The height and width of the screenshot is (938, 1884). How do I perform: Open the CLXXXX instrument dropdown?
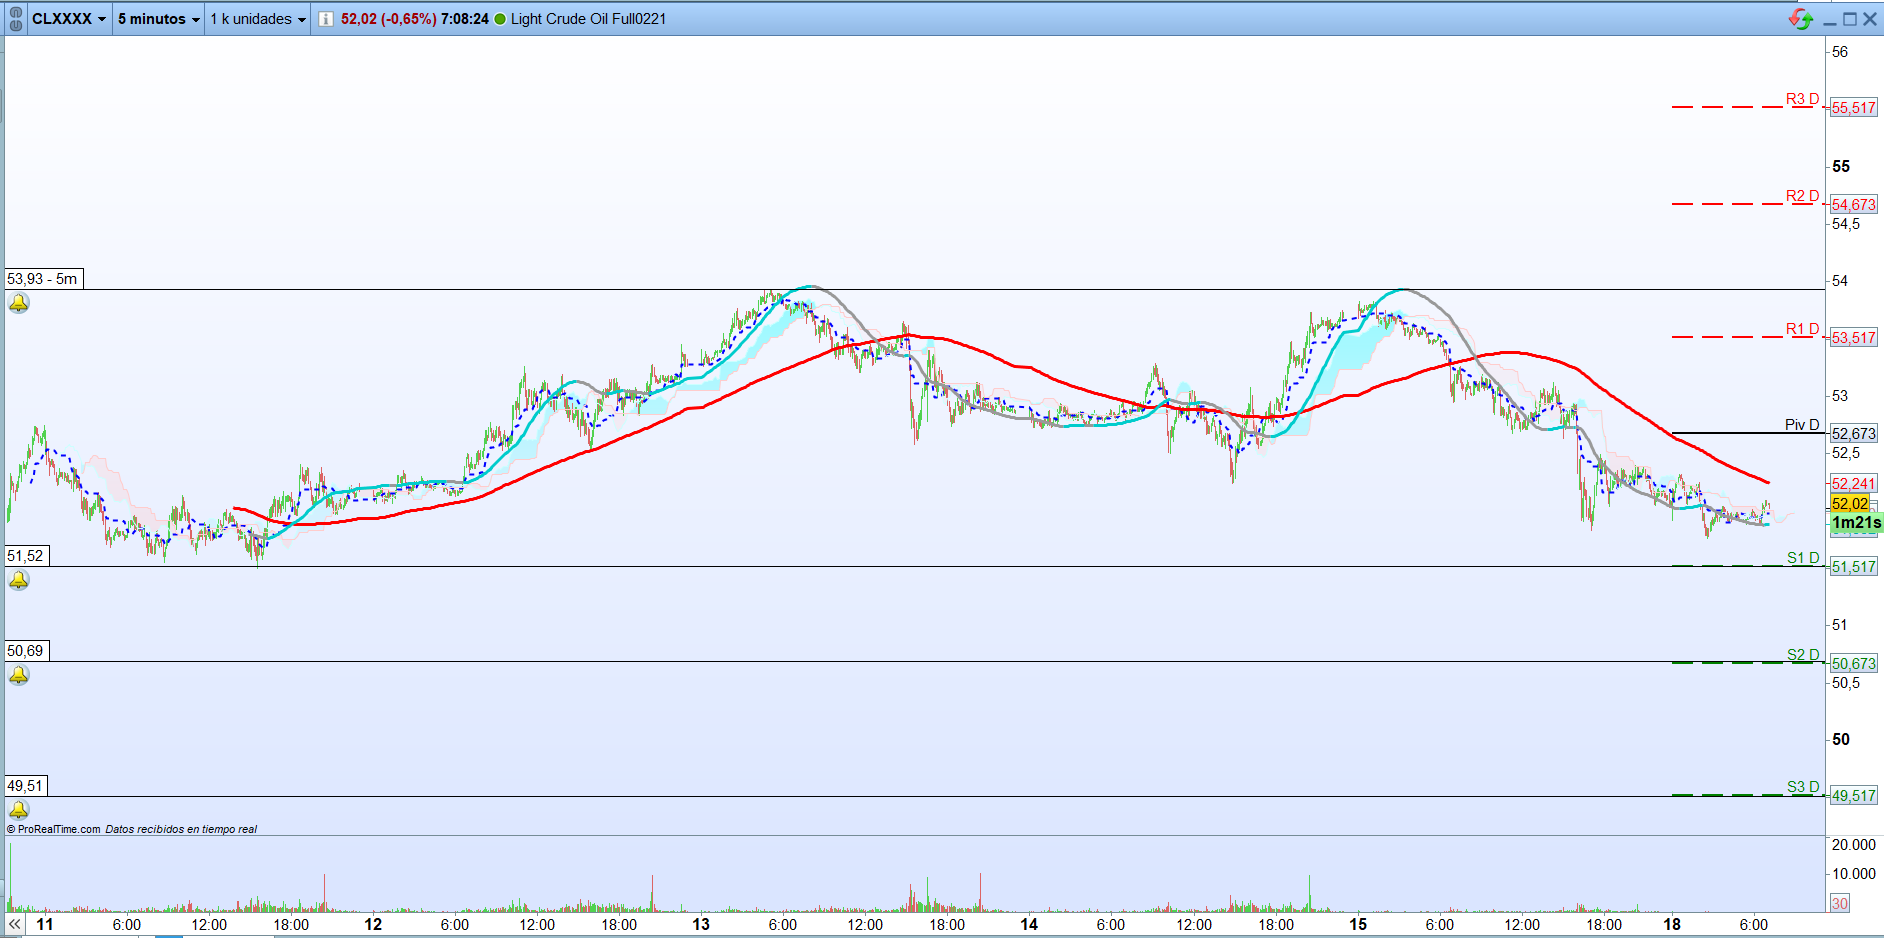(x=69, y=19)
